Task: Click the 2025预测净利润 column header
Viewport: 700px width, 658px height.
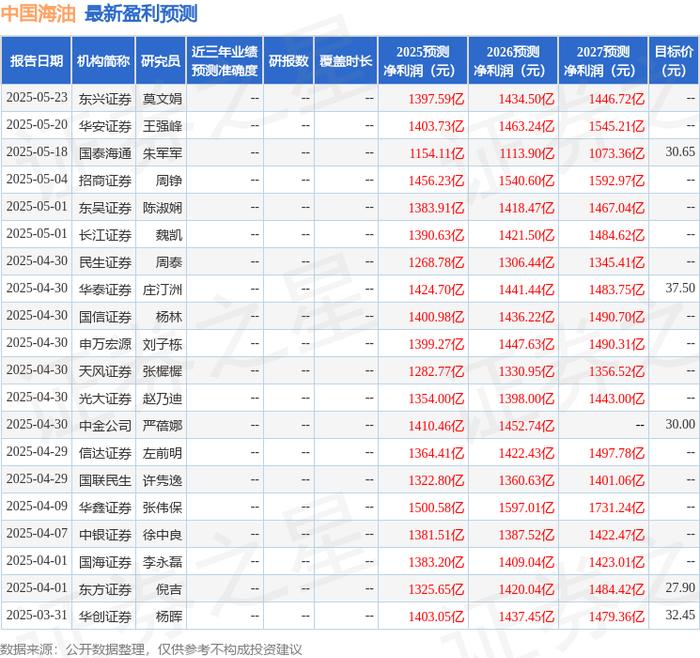Action: tap(423, 61)
